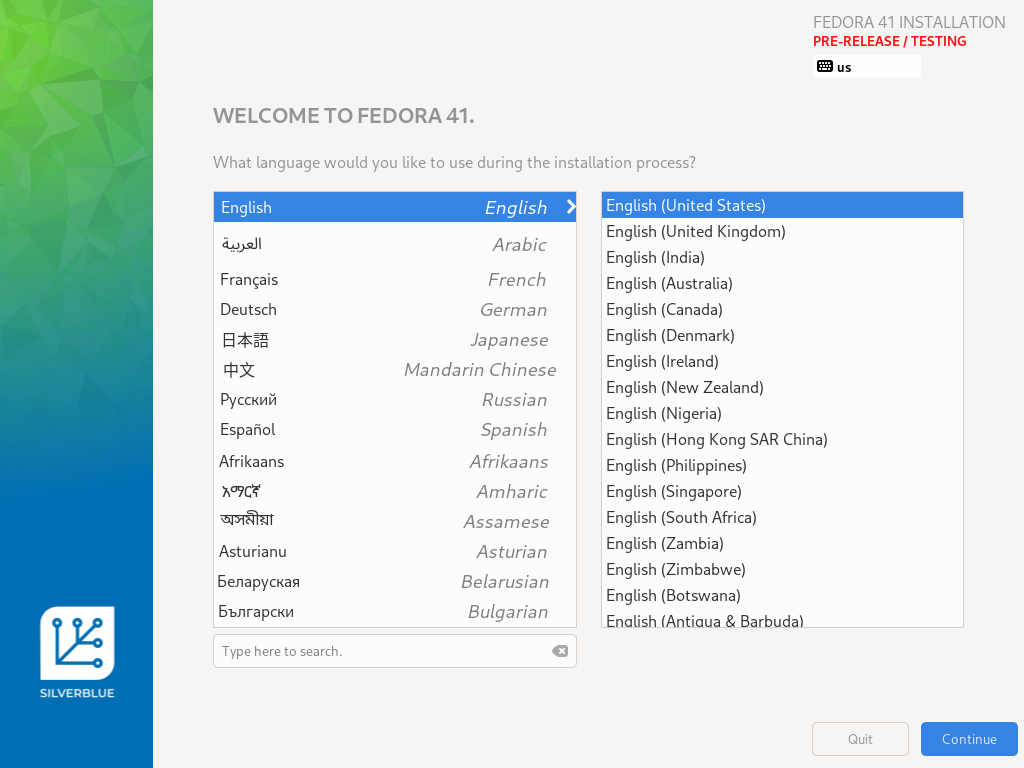Select Arabic in the language list
Image resolution: width=1024 pixels, height=768 pixels.
pyautogui.click(x=394, y=244)
